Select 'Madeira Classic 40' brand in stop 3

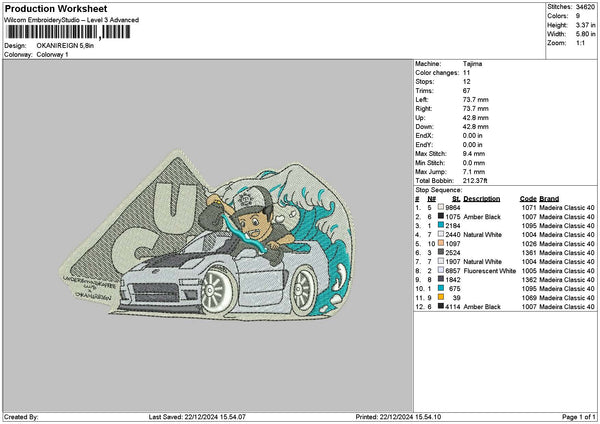point(567,226)
